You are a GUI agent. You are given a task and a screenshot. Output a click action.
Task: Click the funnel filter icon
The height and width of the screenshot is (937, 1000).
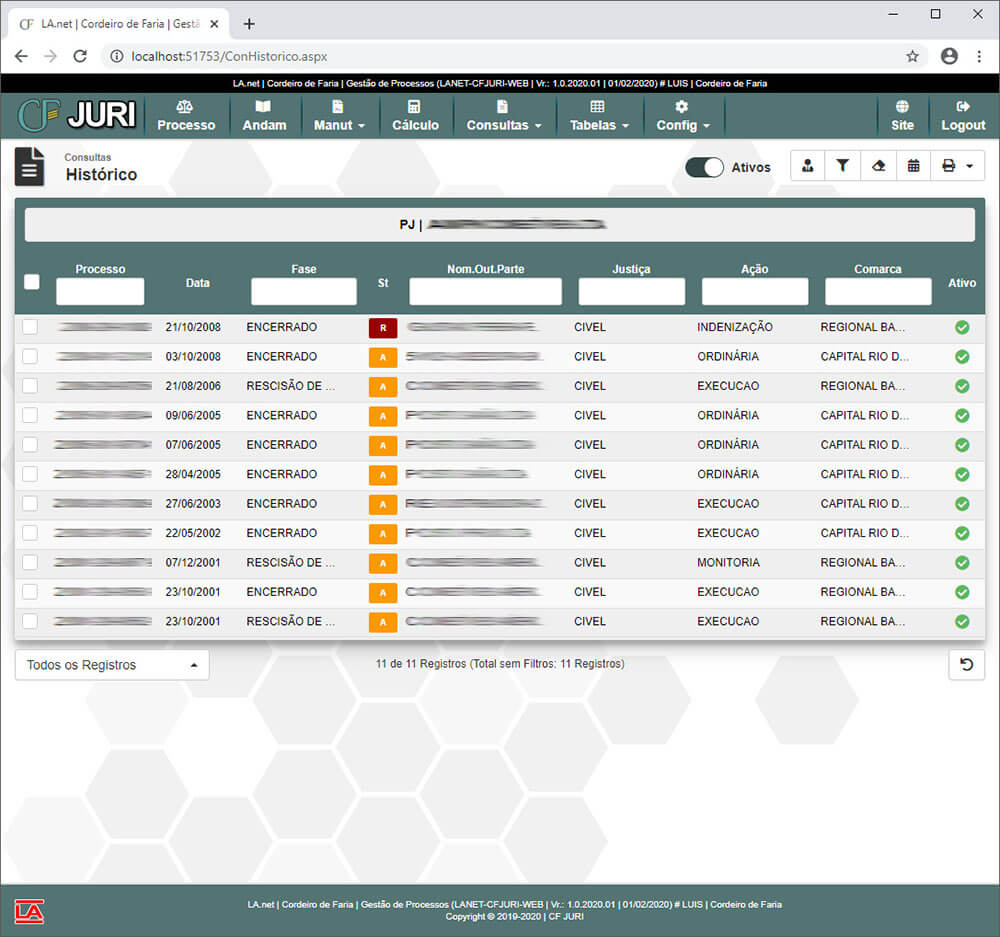(842, 166)
